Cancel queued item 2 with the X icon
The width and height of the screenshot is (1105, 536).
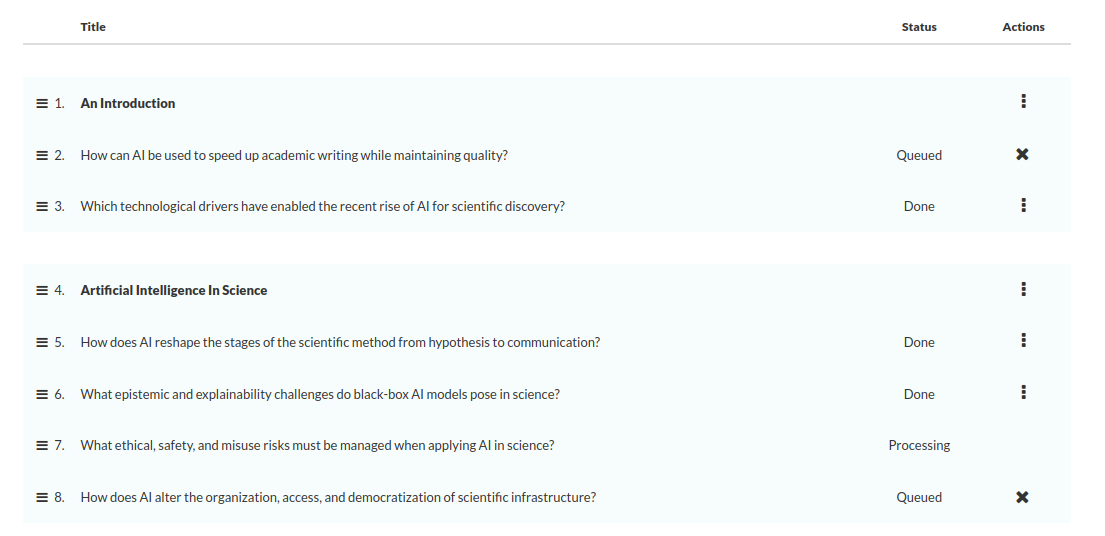click(1022, 154)
